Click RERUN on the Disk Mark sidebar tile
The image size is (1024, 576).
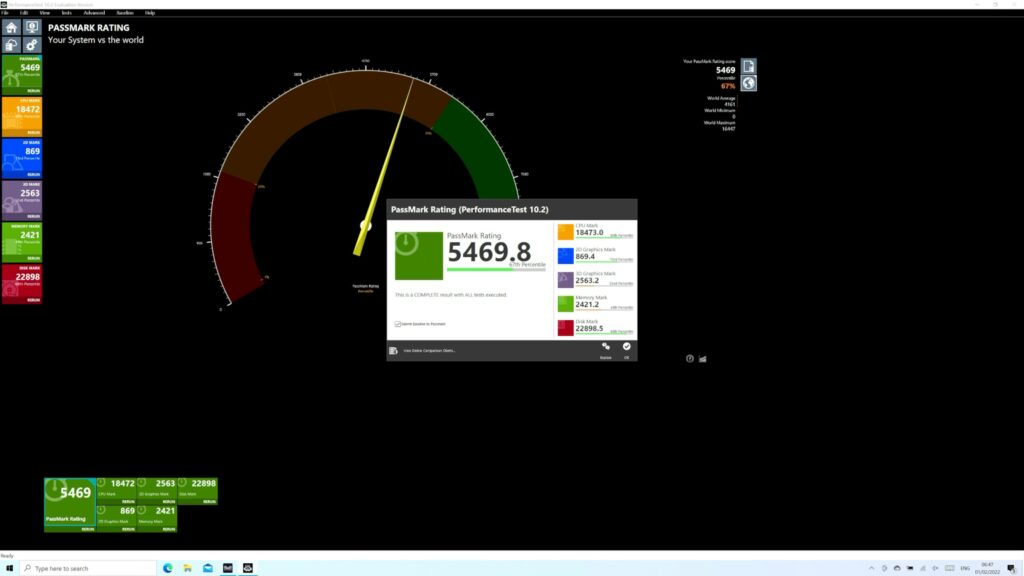pyautogui.click(x=33, y=300)
